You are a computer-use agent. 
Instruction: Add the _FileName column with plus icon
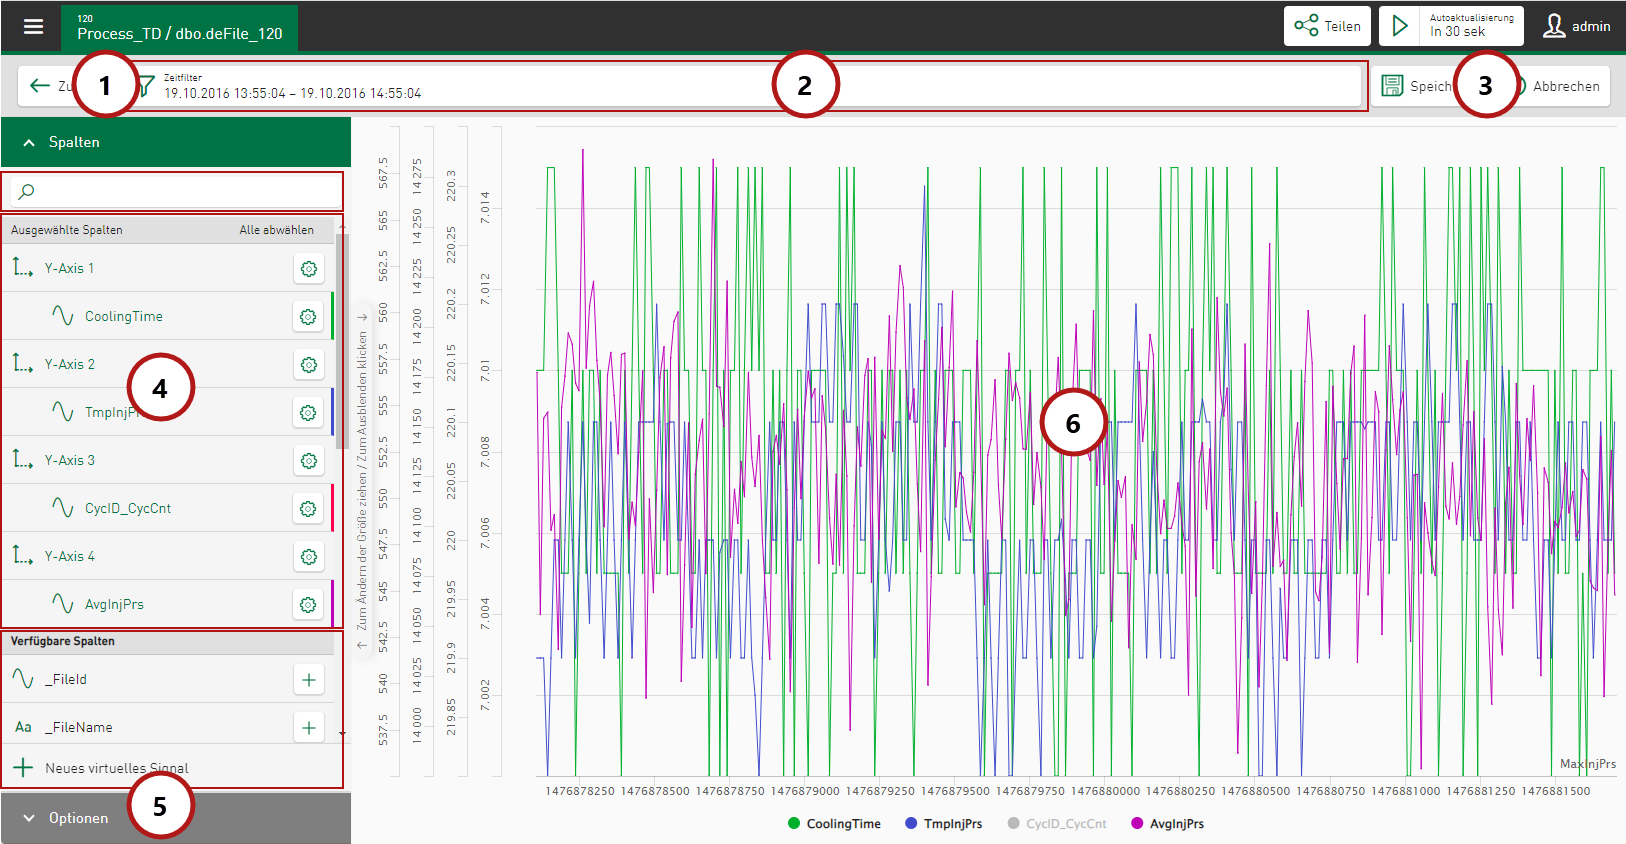[x=309, y=728]
